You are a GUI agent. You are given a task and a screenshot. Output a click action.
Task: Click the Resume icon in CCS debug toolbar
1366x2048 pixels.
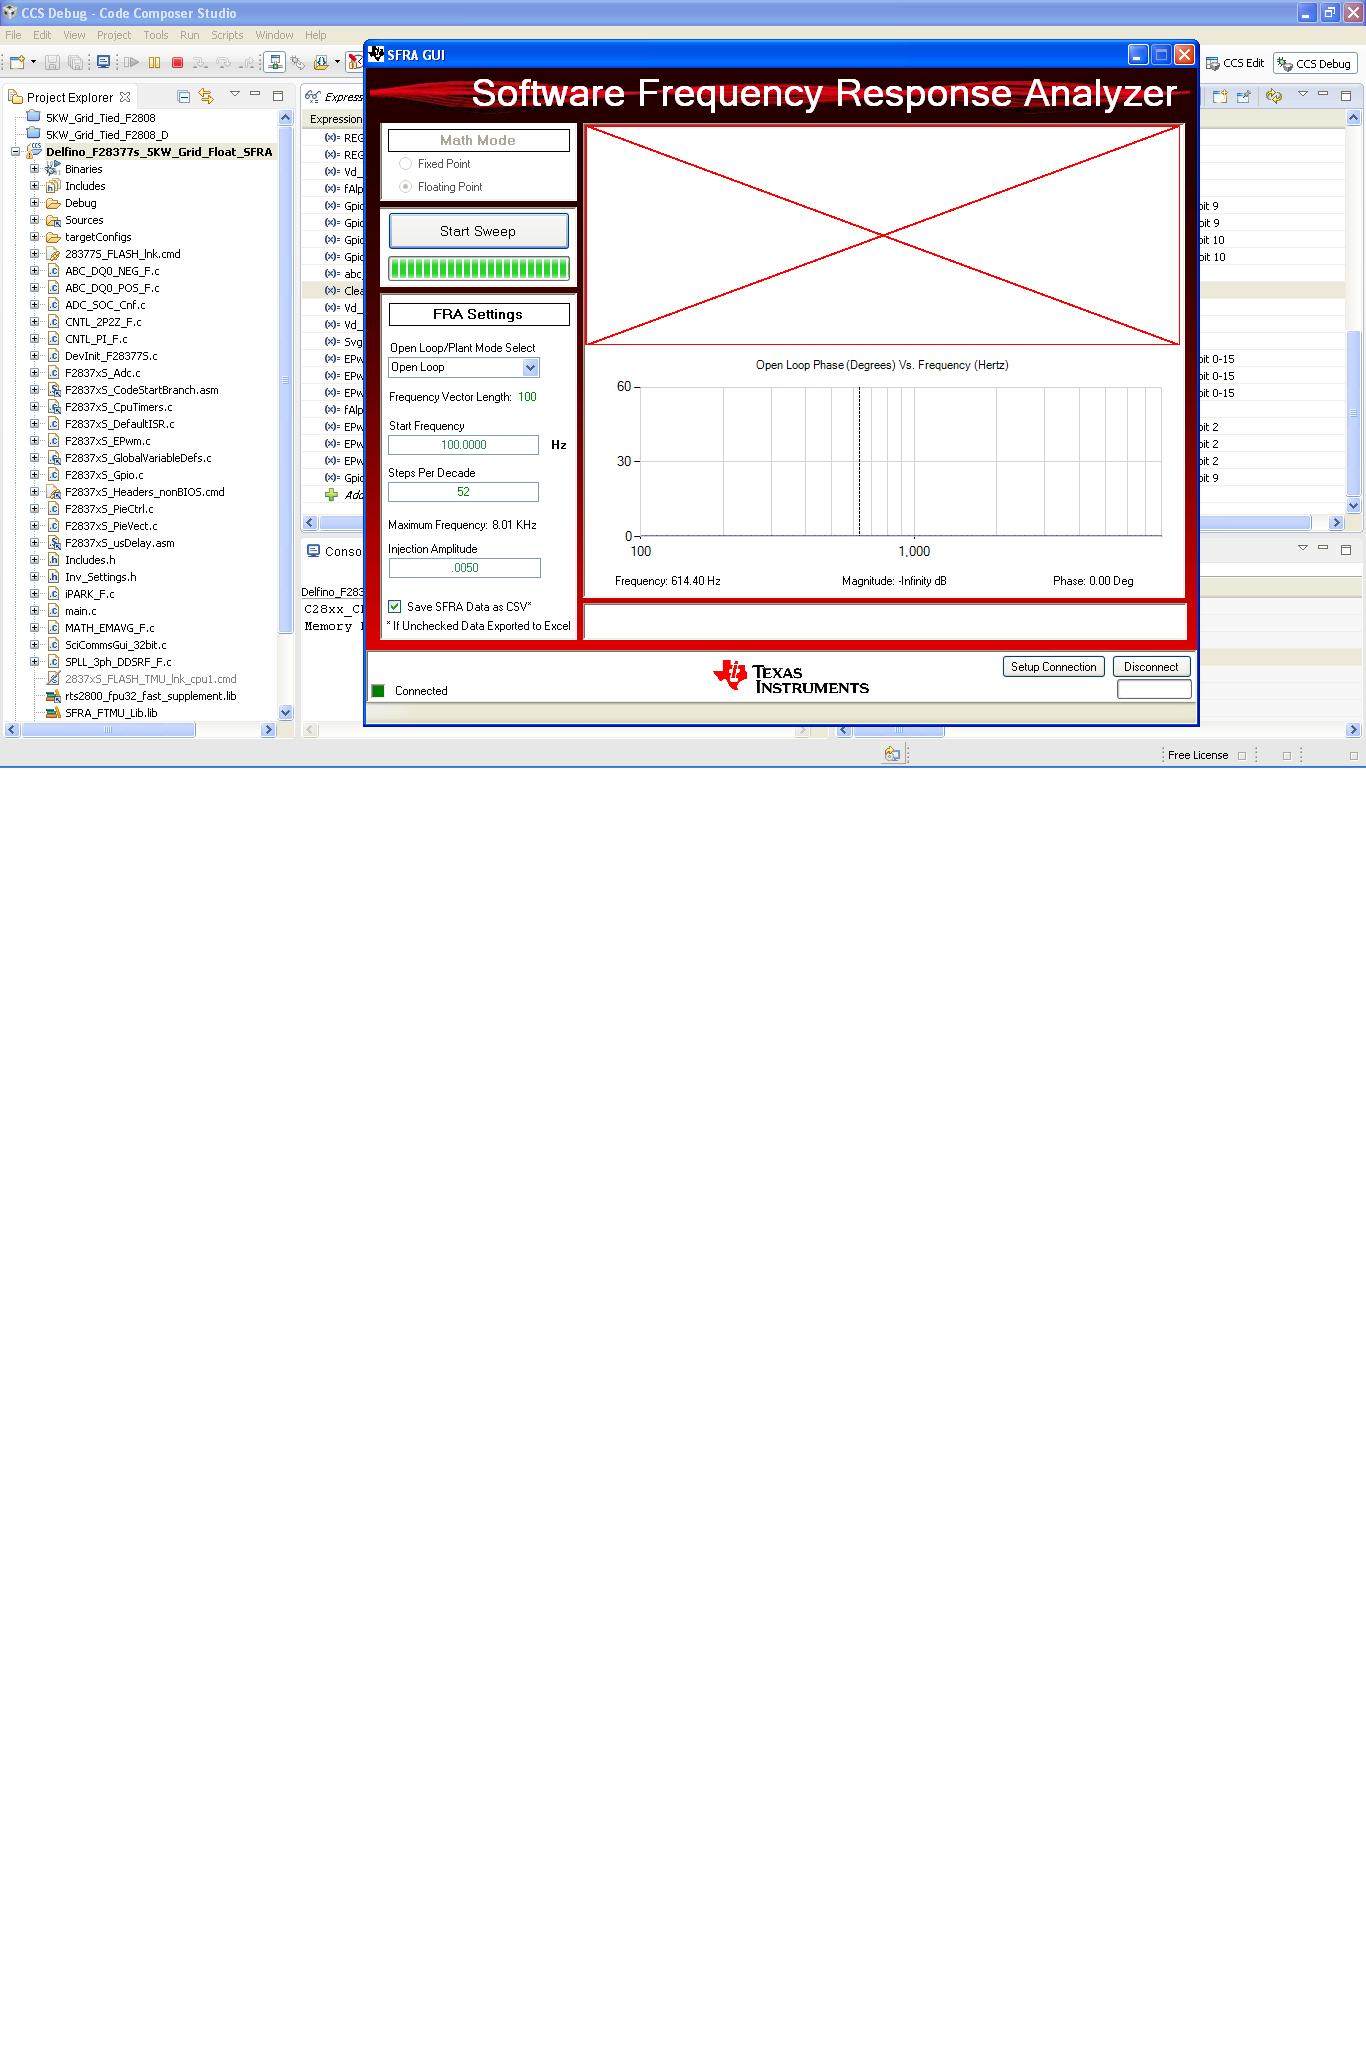coord(131,62)
